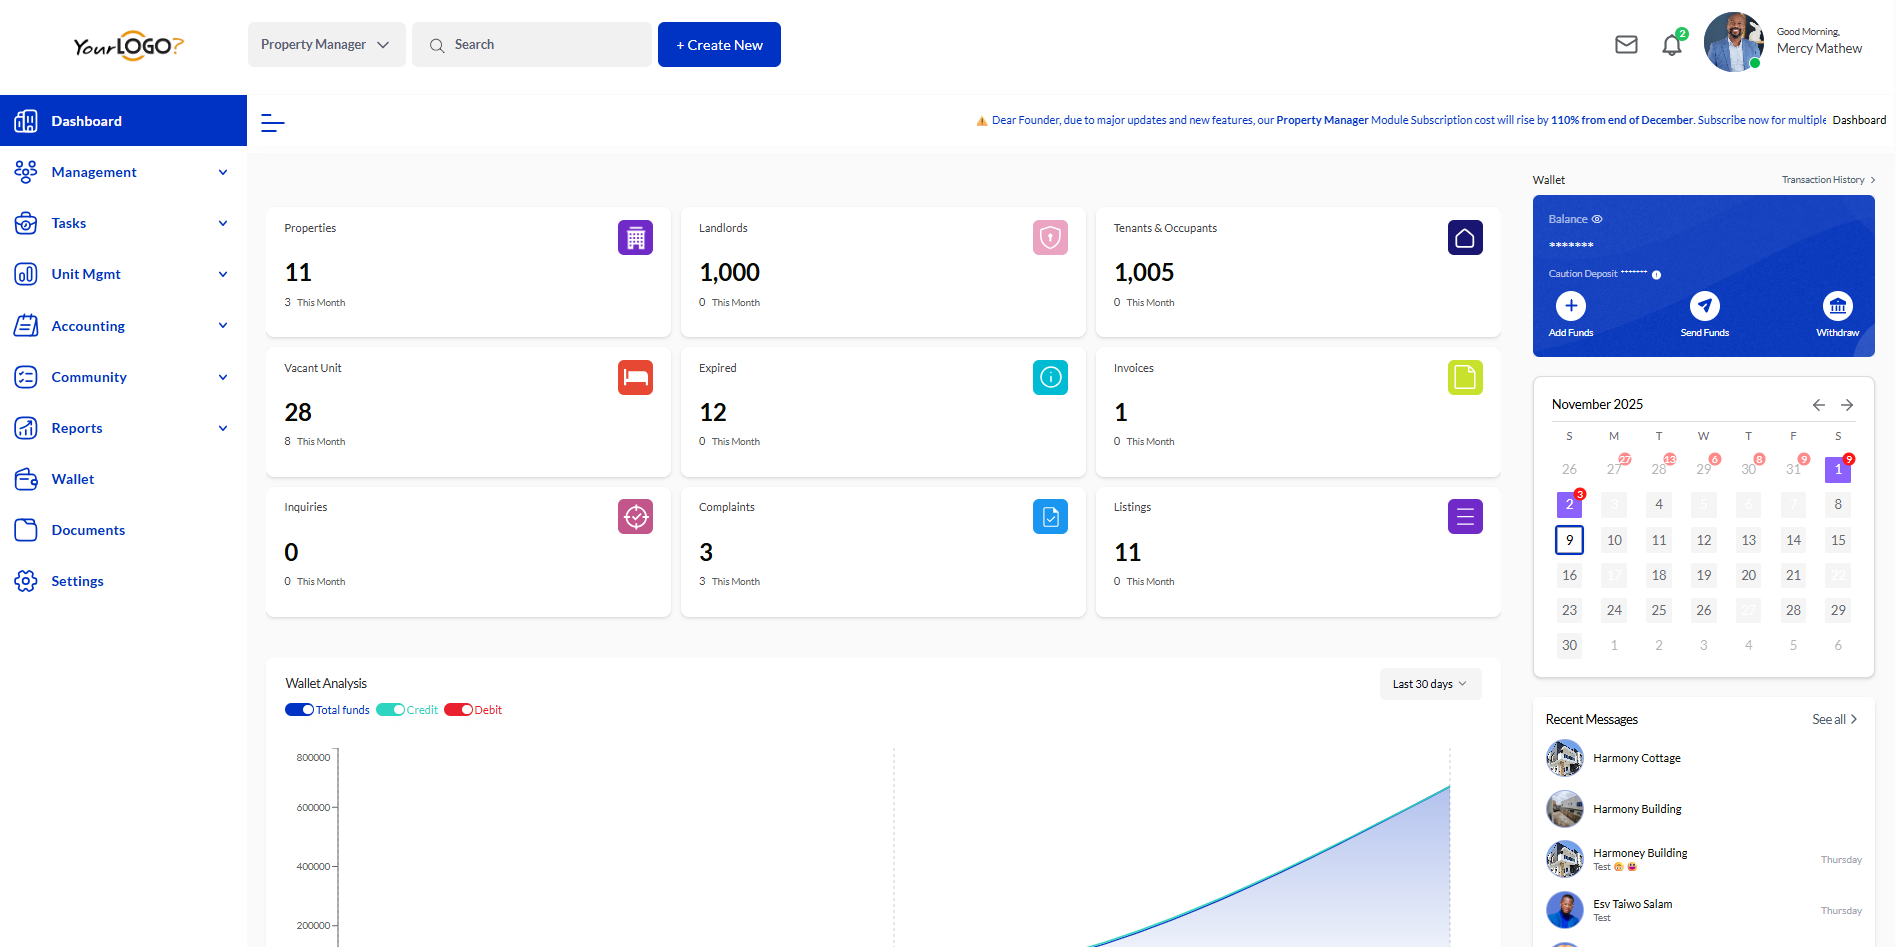This screenshot has height=947, width=1896.
Task: Click See all recent messages
Action: click(1834, 719)
